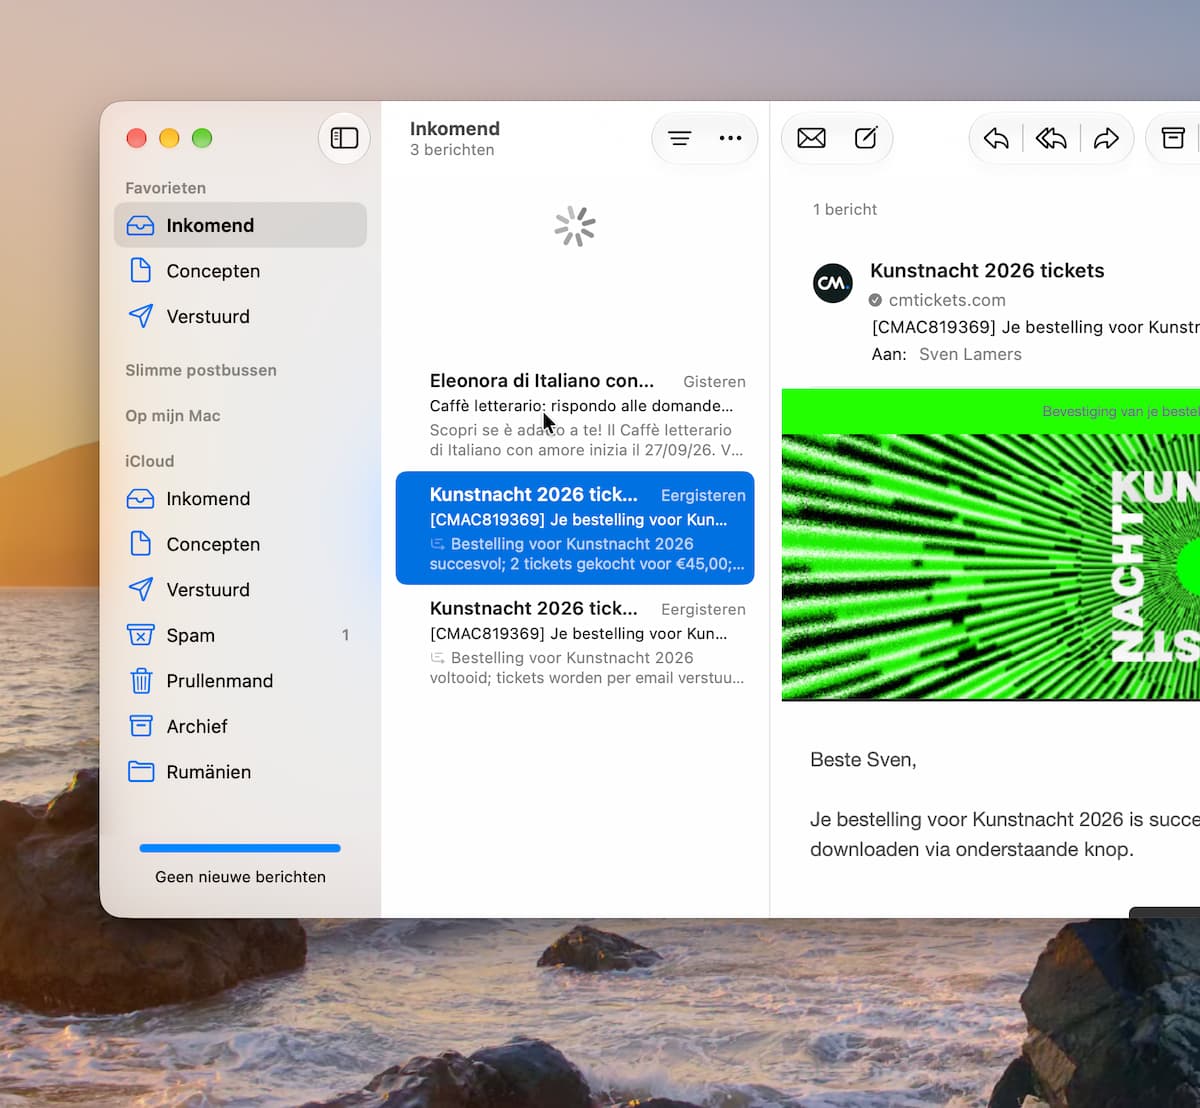Open the Rumänien folder
1200x1108 pixels.
[x=240, y=771]
